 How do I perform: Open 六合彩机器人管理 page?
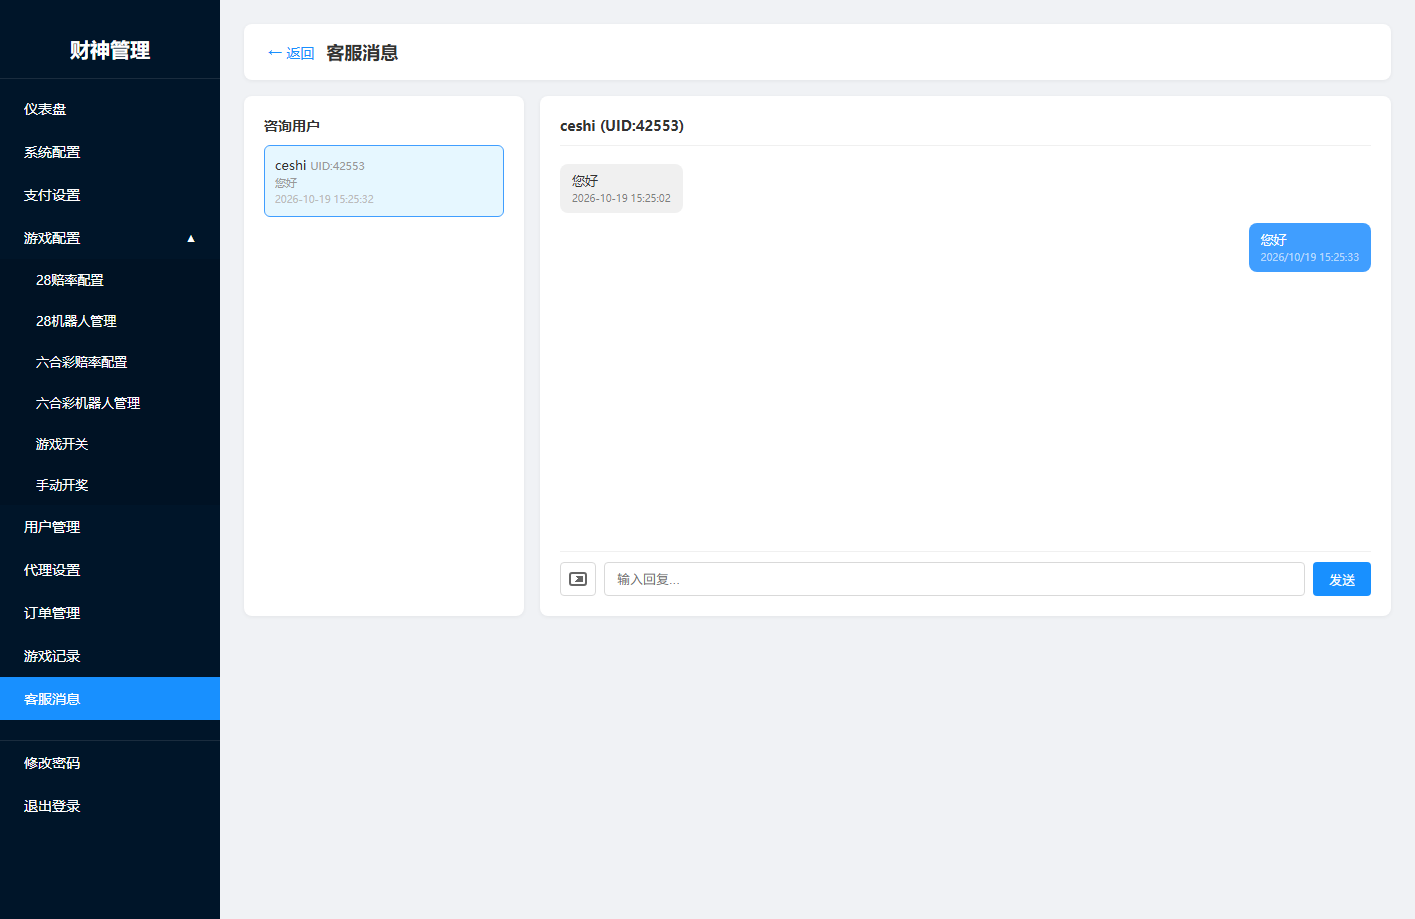(x=110, y=403)
